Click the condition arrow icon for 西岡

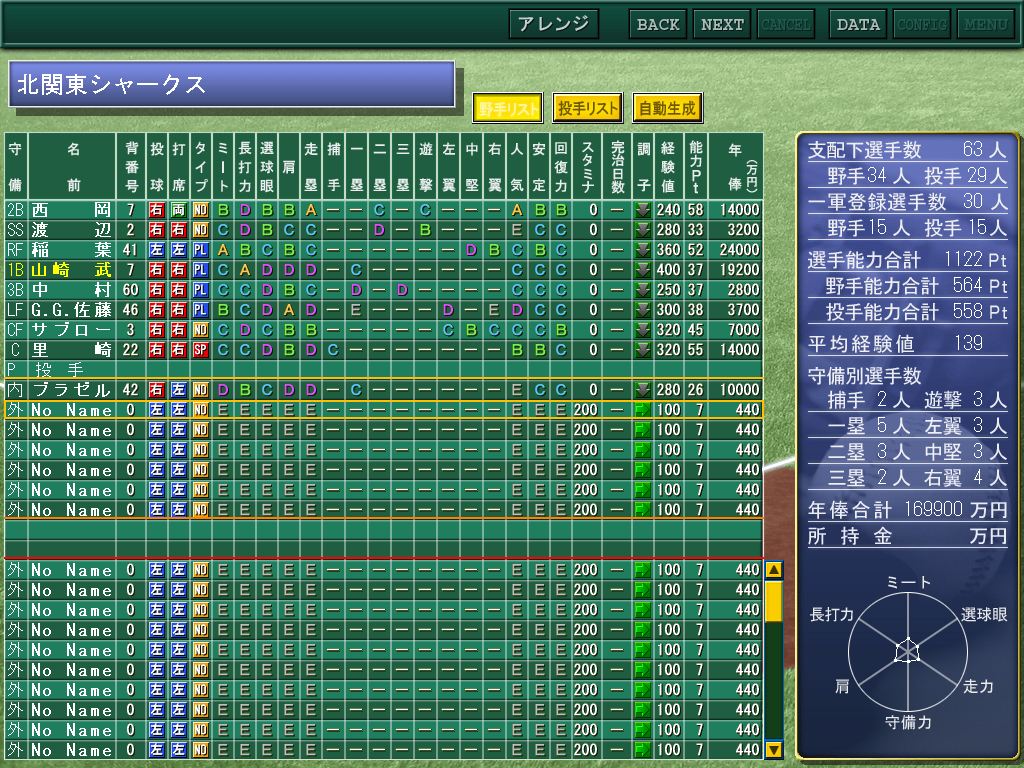click(x=643, y=210)
